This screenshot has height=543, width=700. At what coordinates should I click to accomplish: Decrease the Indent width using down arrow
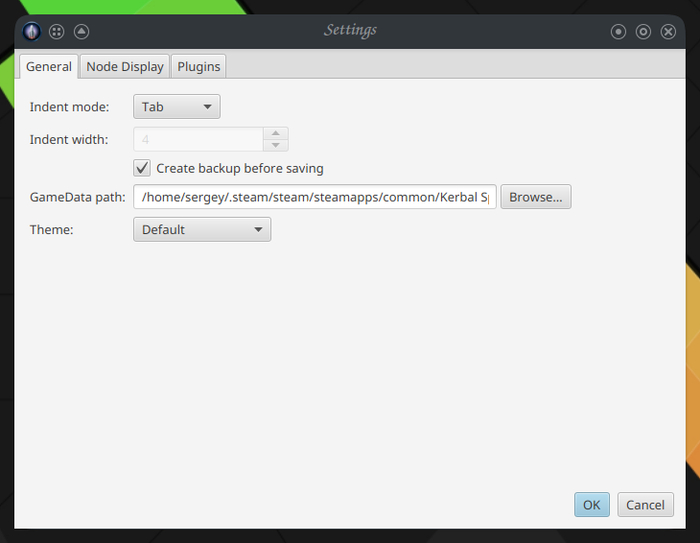(276, 145)
